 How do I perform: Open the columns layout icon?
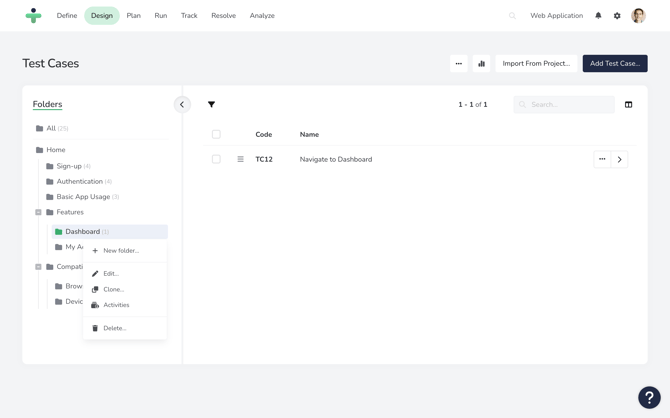click(x=628, y=104)
